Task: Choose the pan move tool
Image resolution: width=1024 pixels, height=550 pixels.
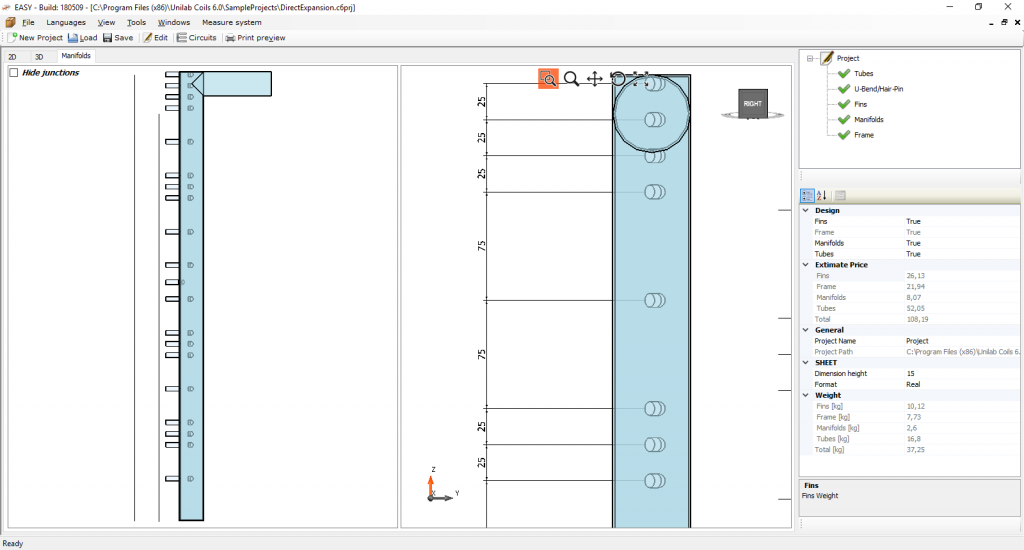Action: (594, 79)
